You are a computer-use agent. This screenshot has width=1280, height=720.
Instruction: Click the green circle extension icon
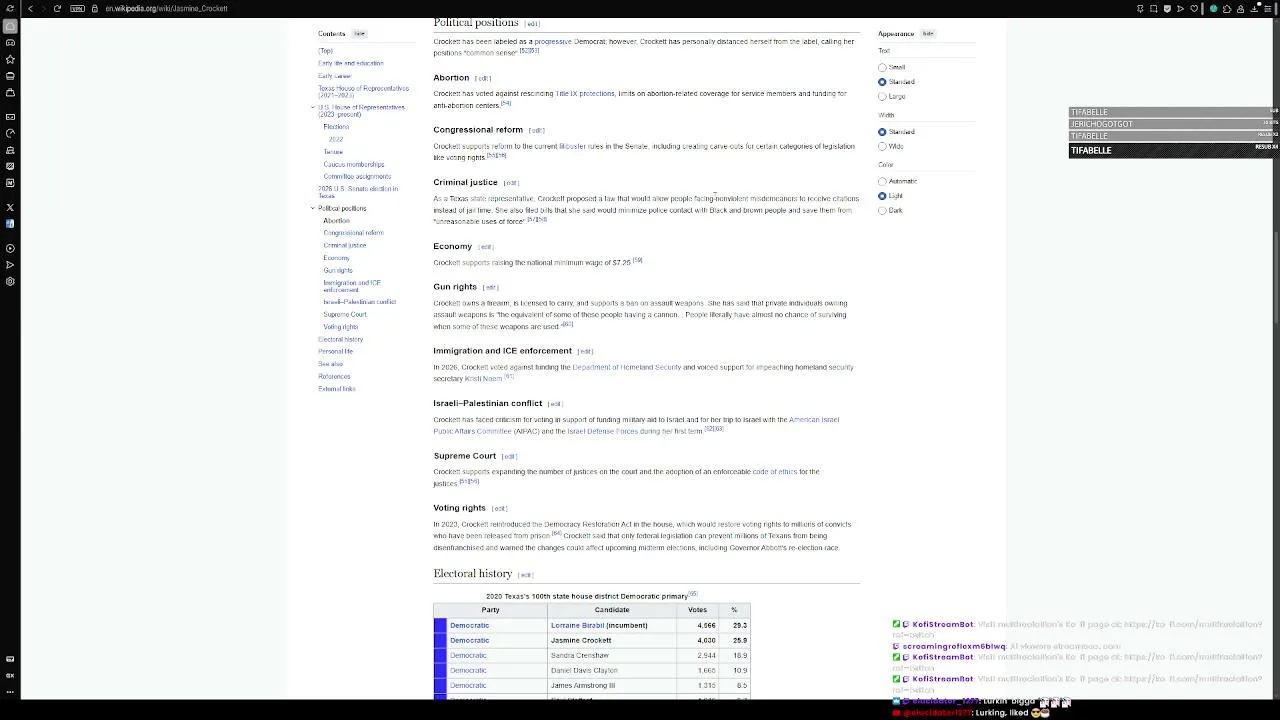point(1214,8)
